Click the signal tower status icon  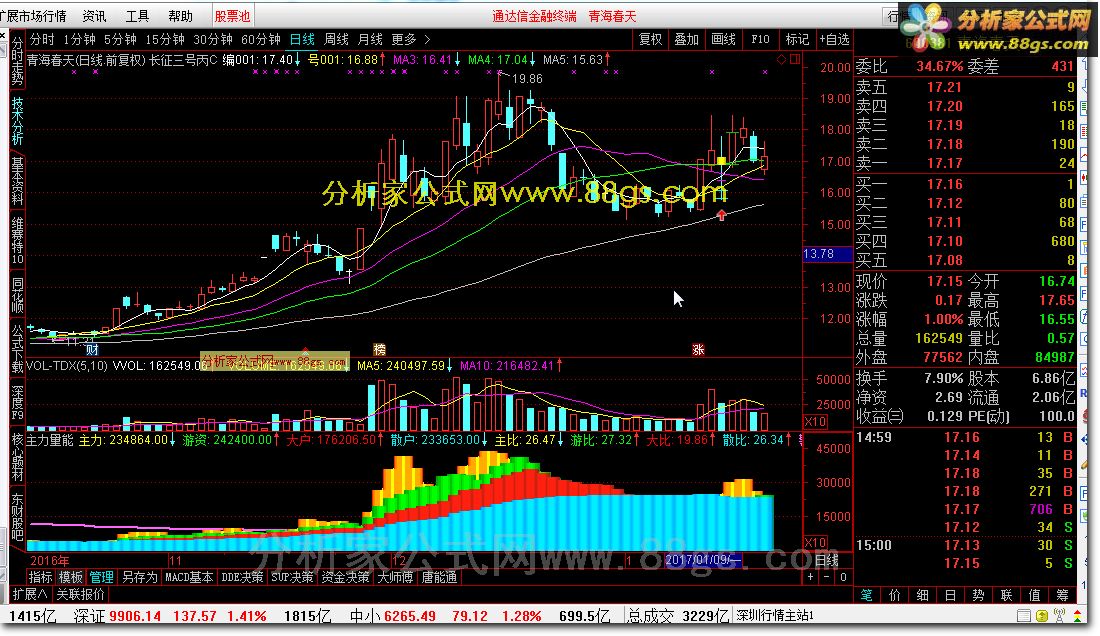(x=1059, y=616)
